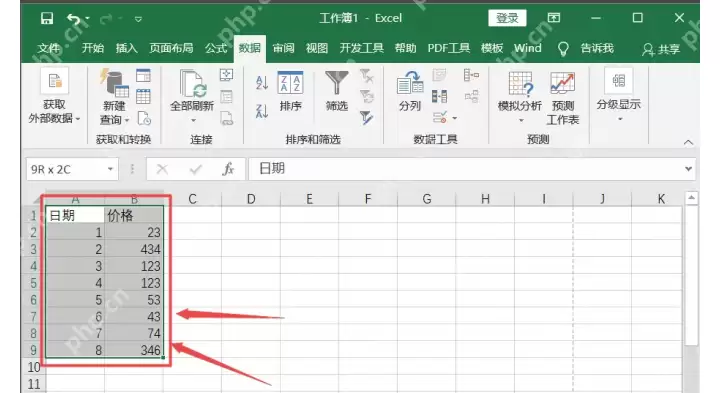
Task: Click the Save icon in title bar
Action: click(x=47, y=18)
